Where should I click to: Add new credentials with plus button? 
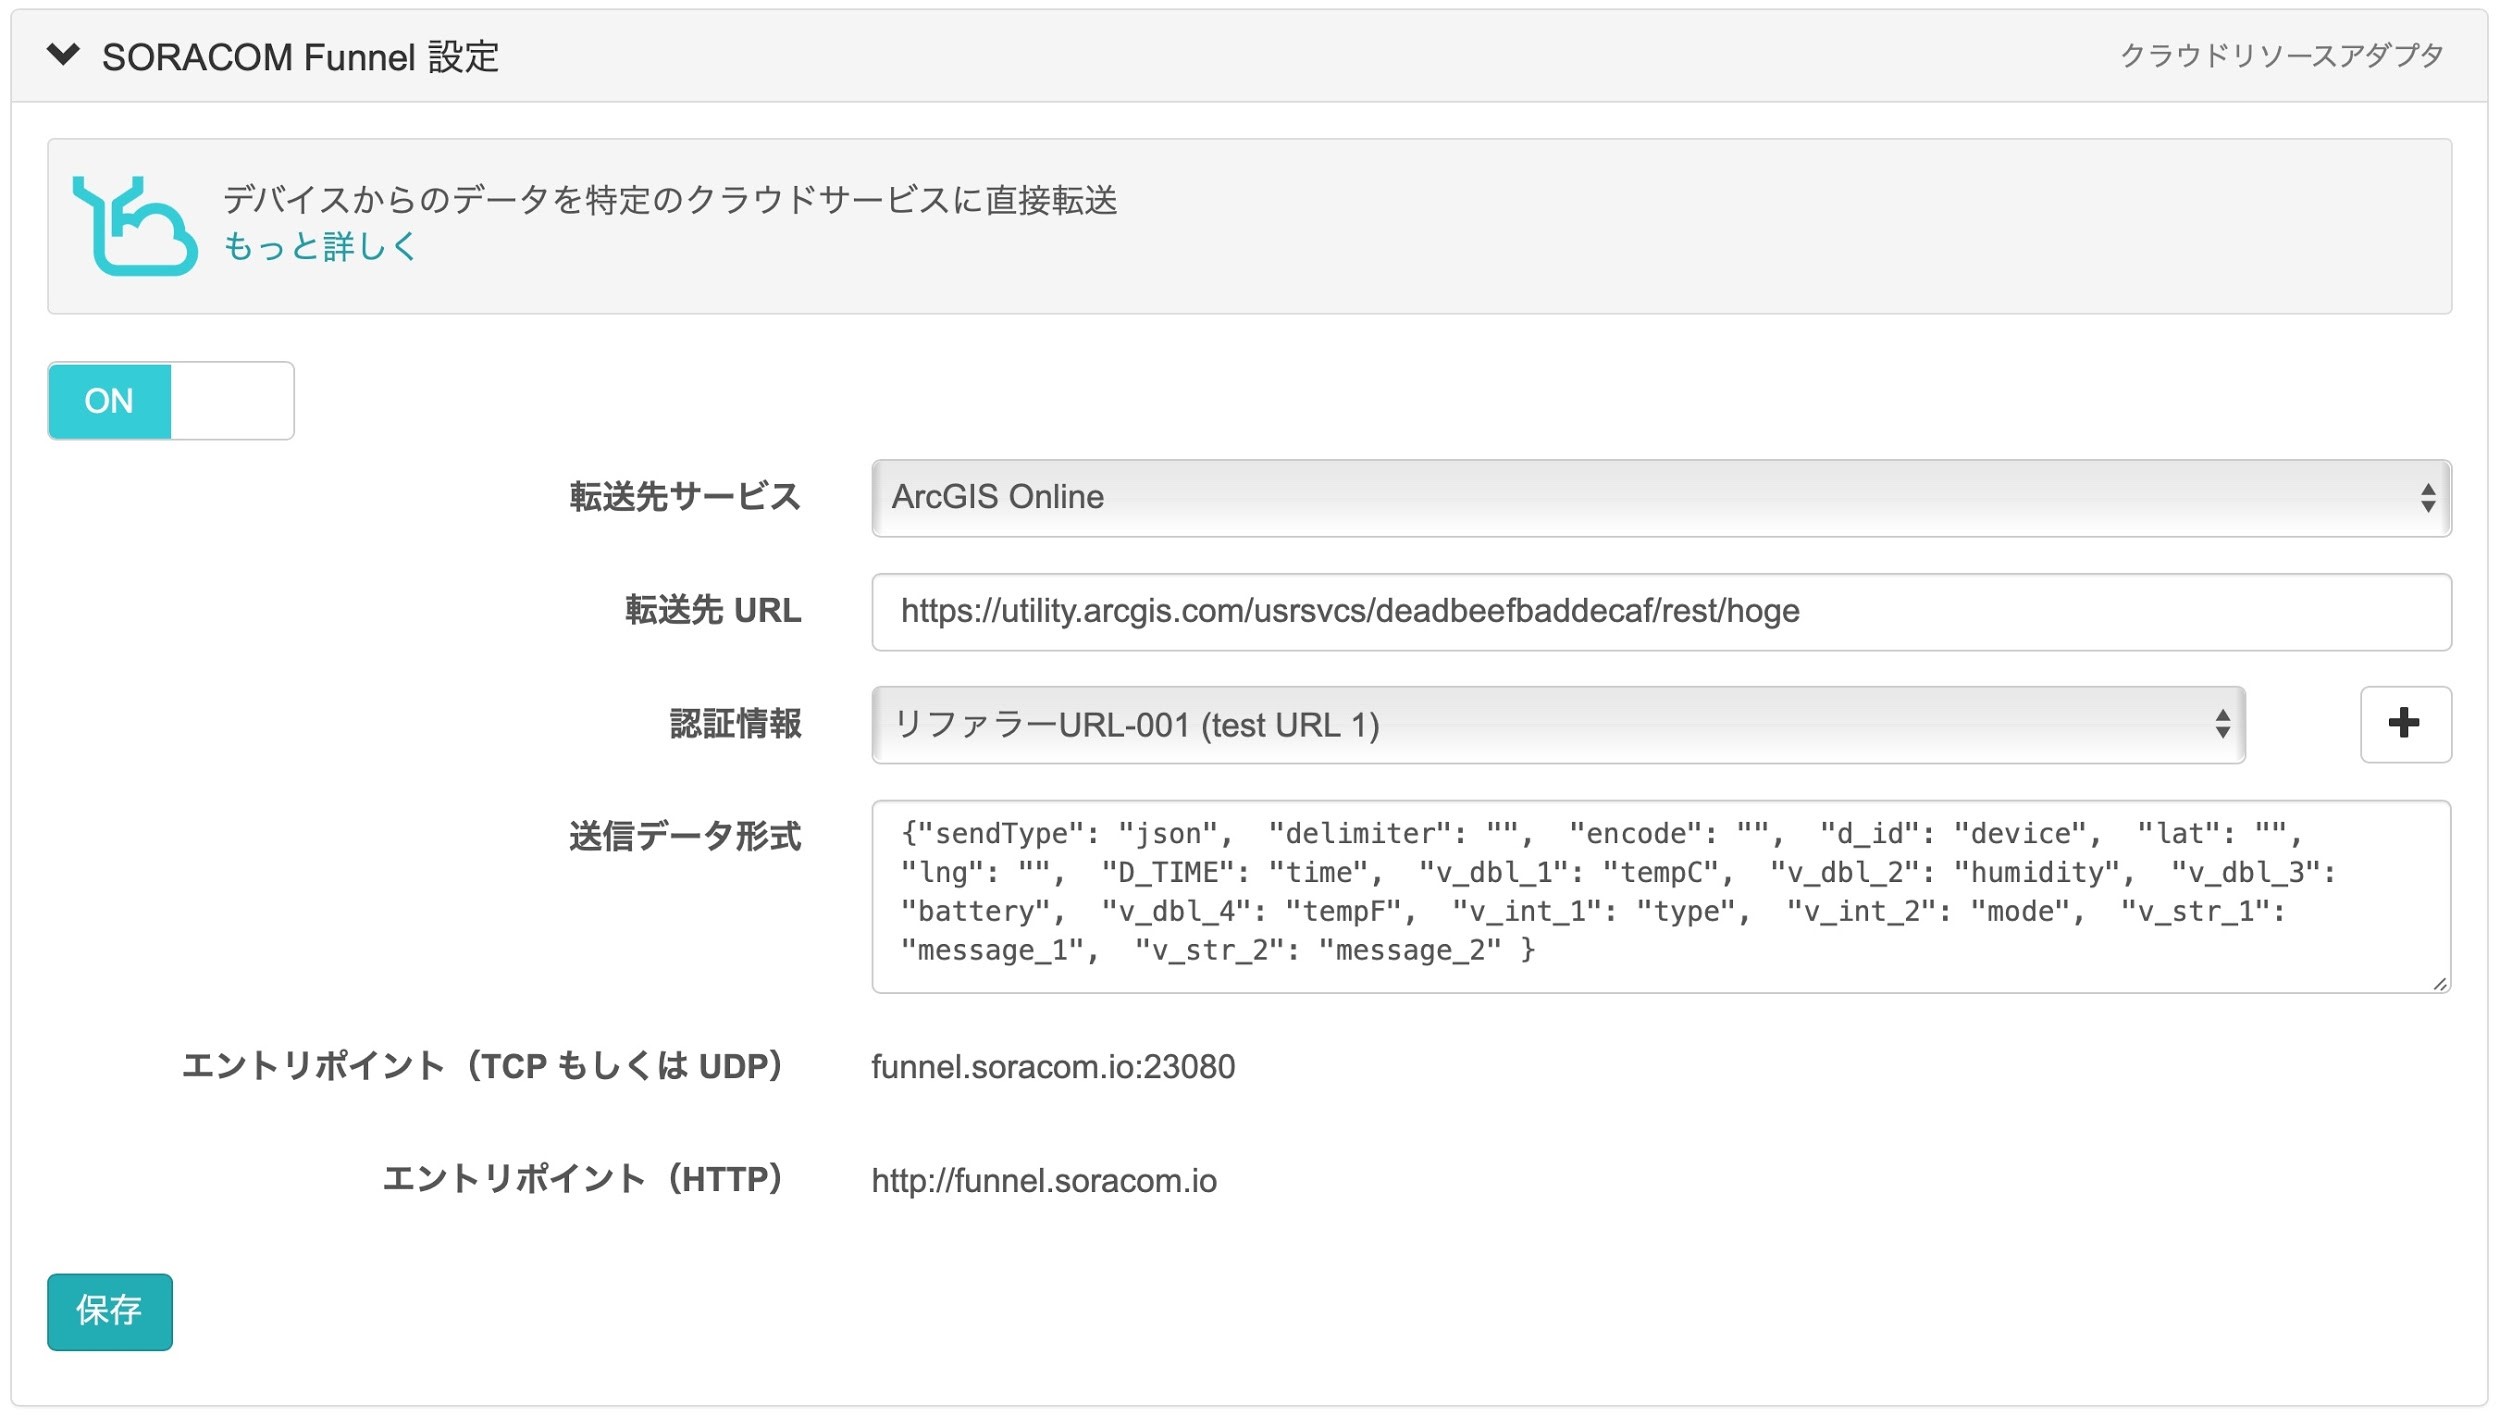(2404, 724)
